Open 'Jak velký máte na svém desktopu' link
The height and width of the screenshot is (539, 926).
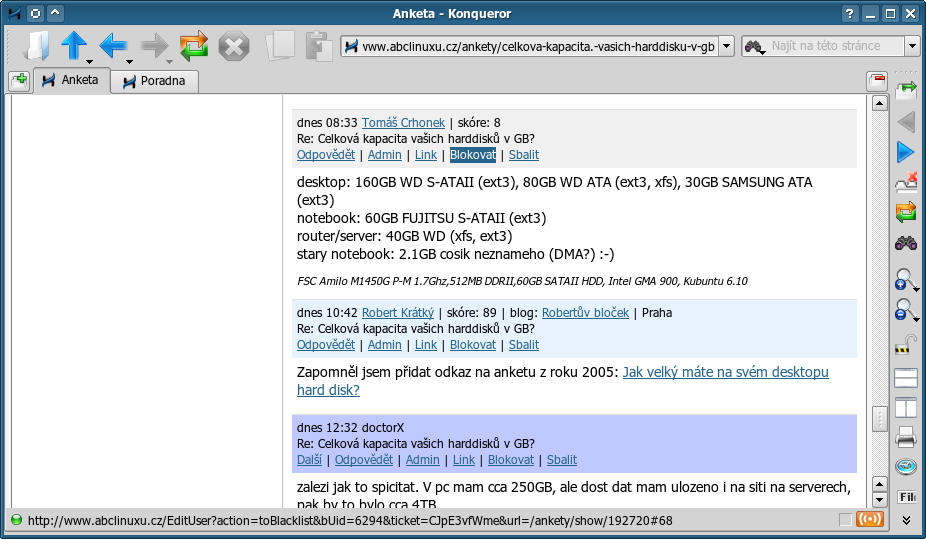(x=726, y=373)
